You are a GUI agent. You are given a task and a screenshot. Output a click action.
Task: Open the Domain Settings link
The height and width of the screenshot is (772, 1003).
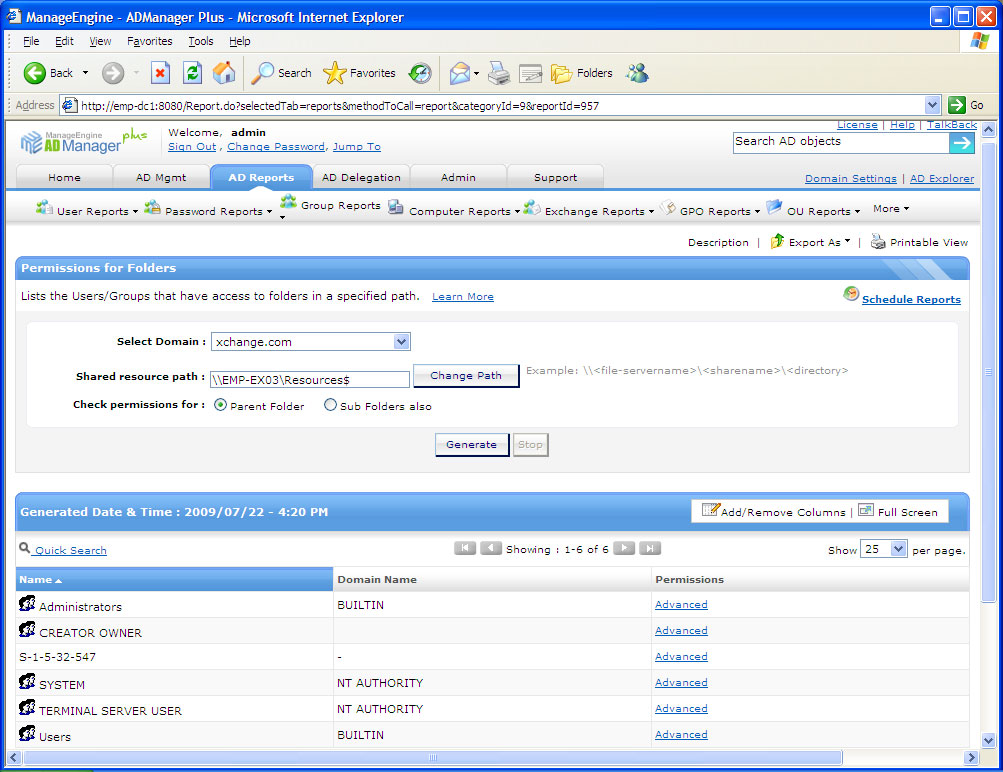(851, 178)
